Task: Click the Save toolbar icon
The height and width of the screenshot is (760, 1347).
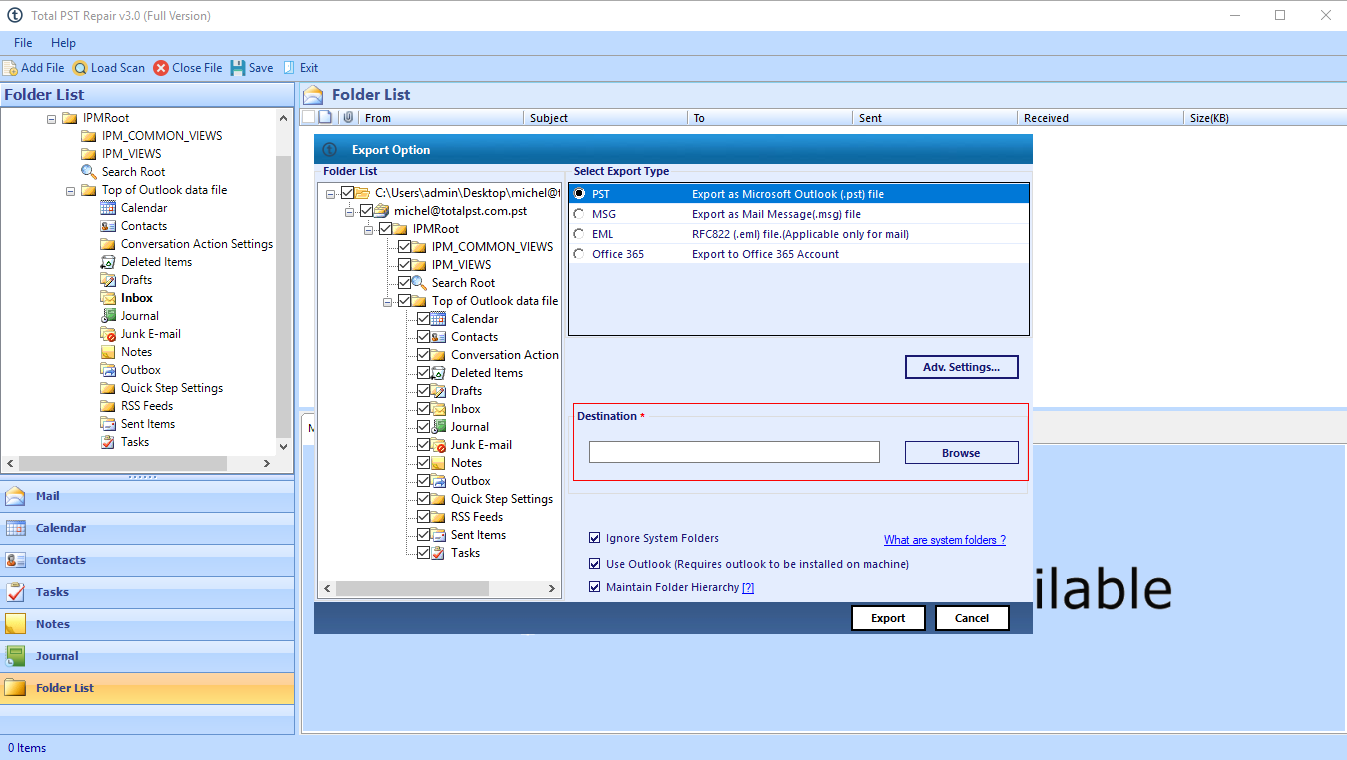Action: [x=238, y=68]
